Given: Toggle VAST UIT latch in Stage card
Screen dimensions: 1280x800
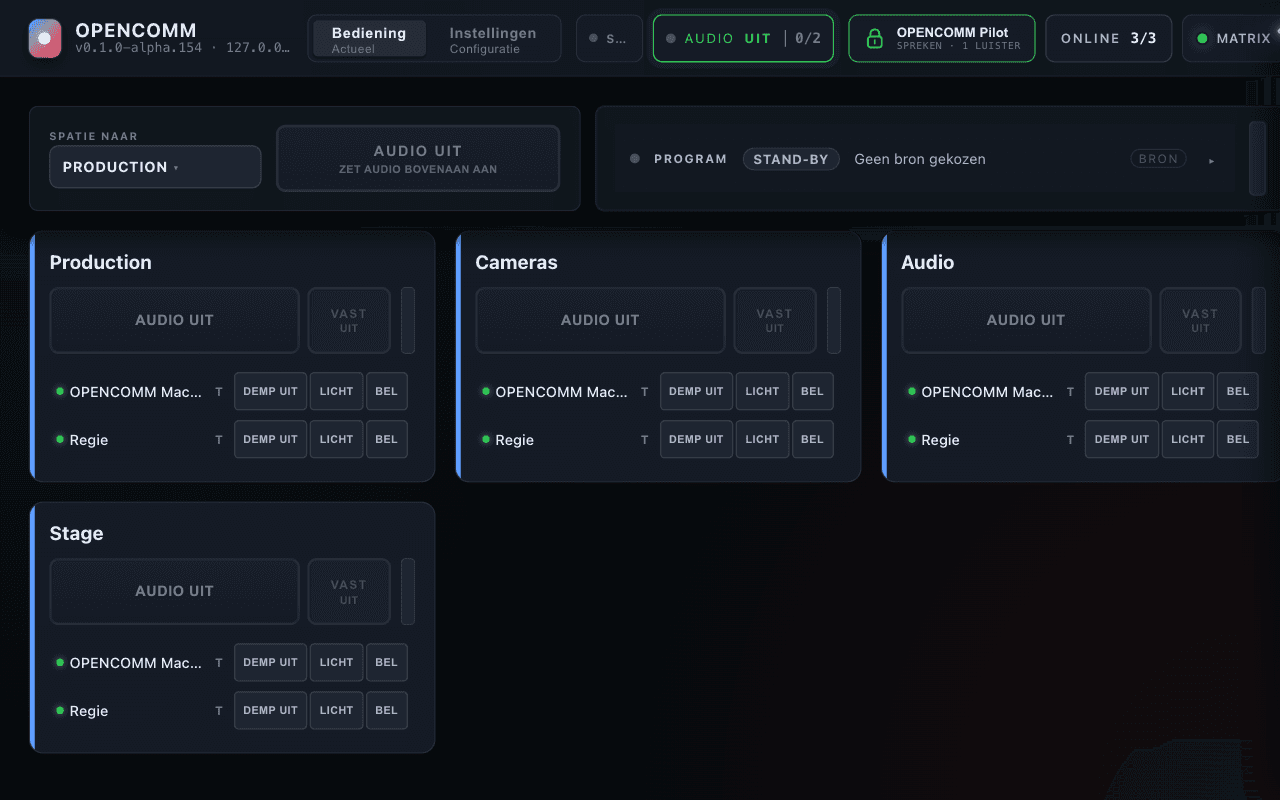Looking at the screenshot, I should 349,591.
